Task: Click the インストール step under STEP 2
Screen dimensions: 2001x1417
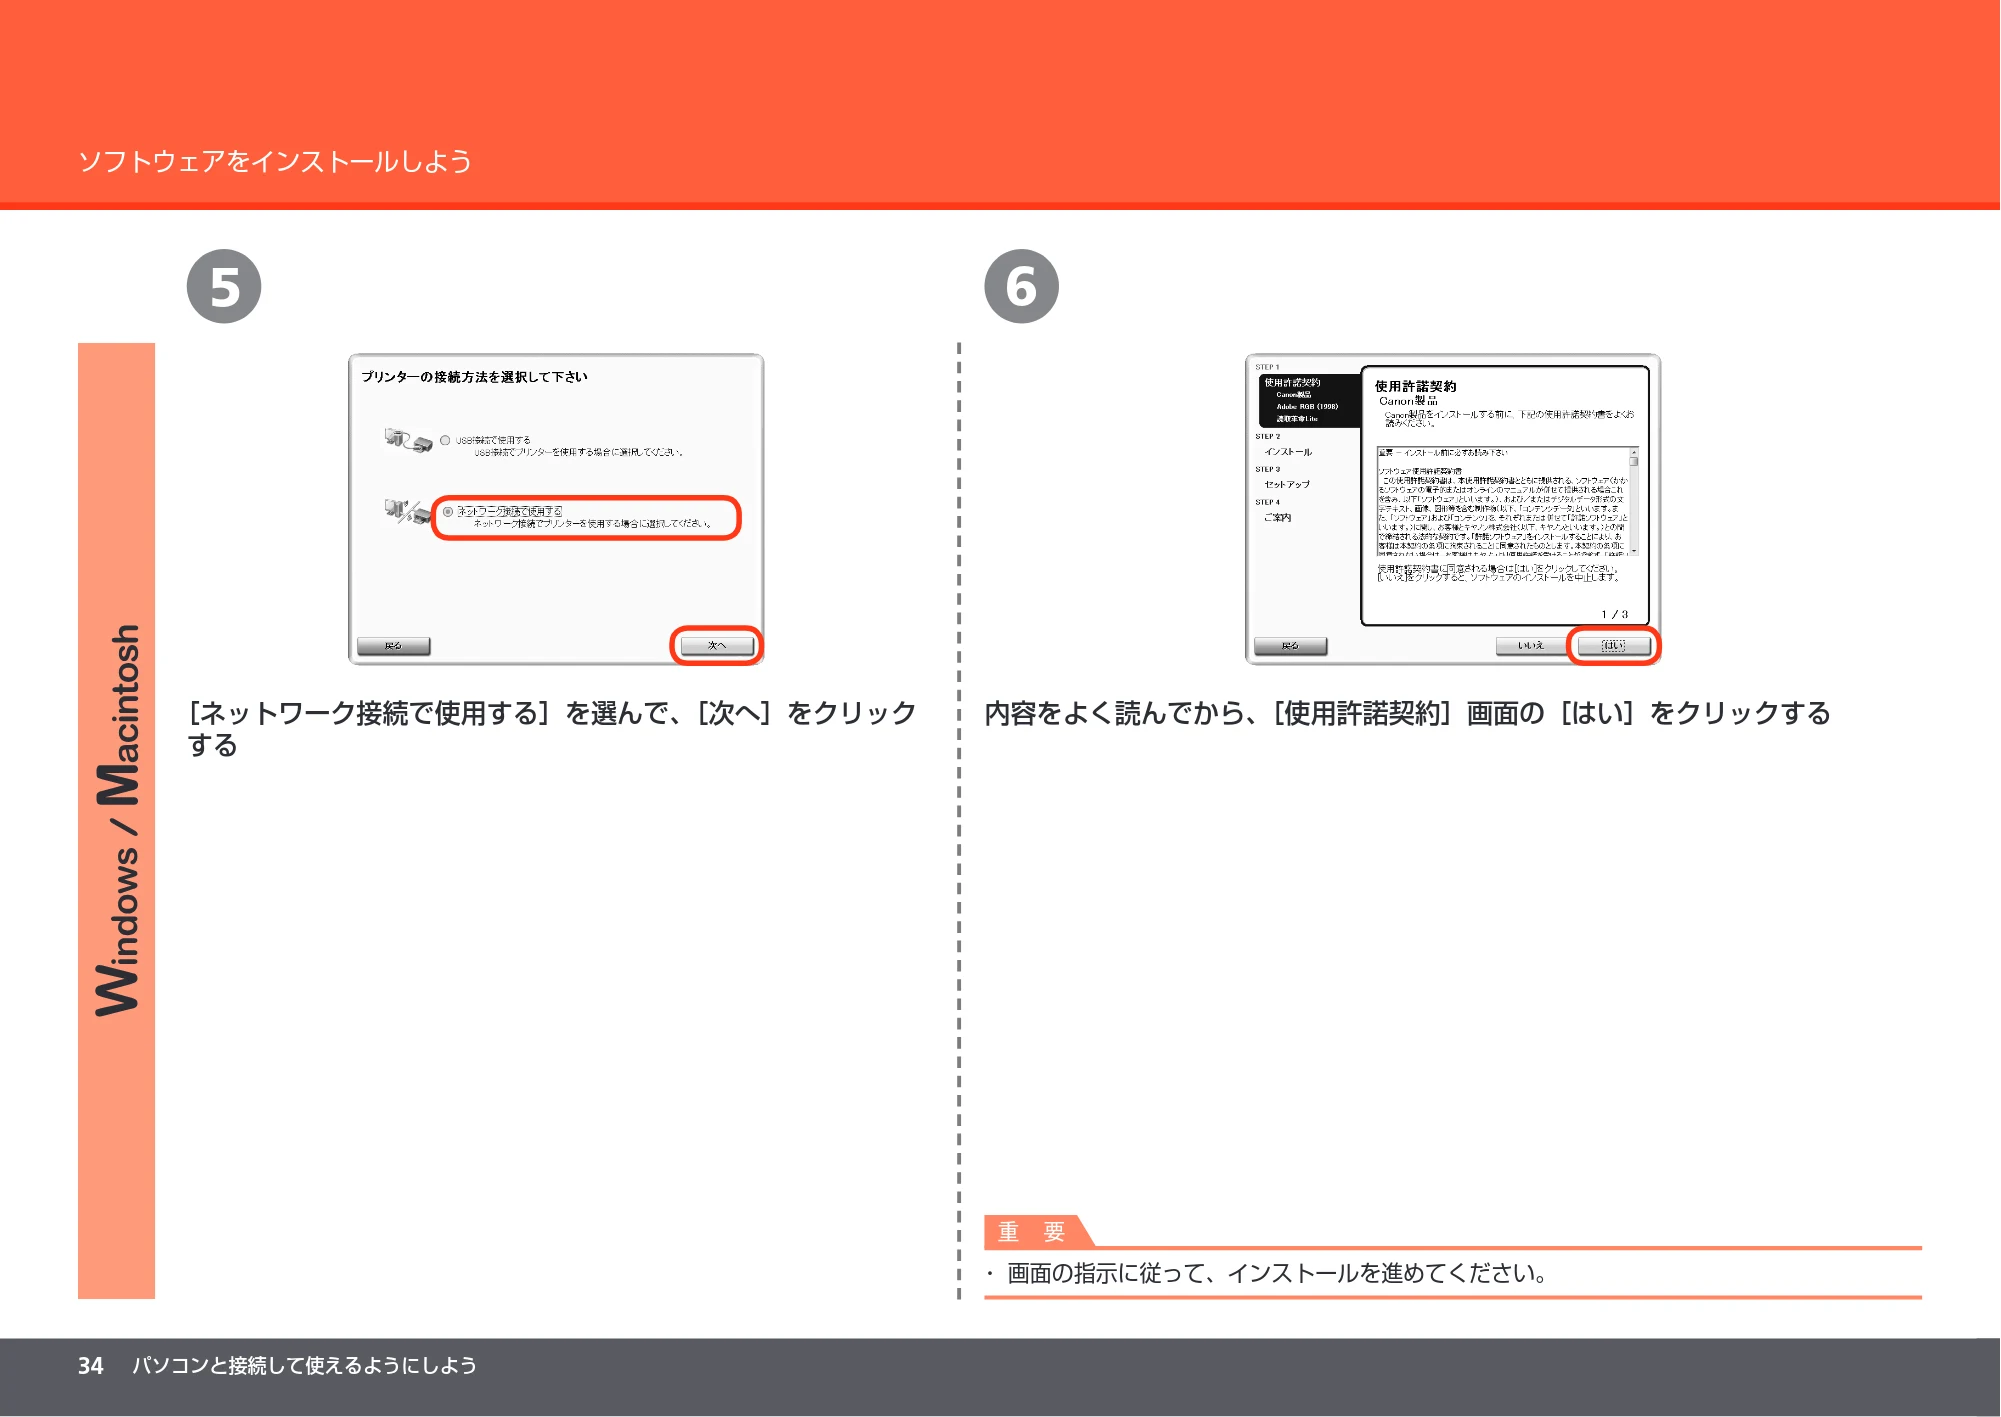Action: coord(1288,452)
